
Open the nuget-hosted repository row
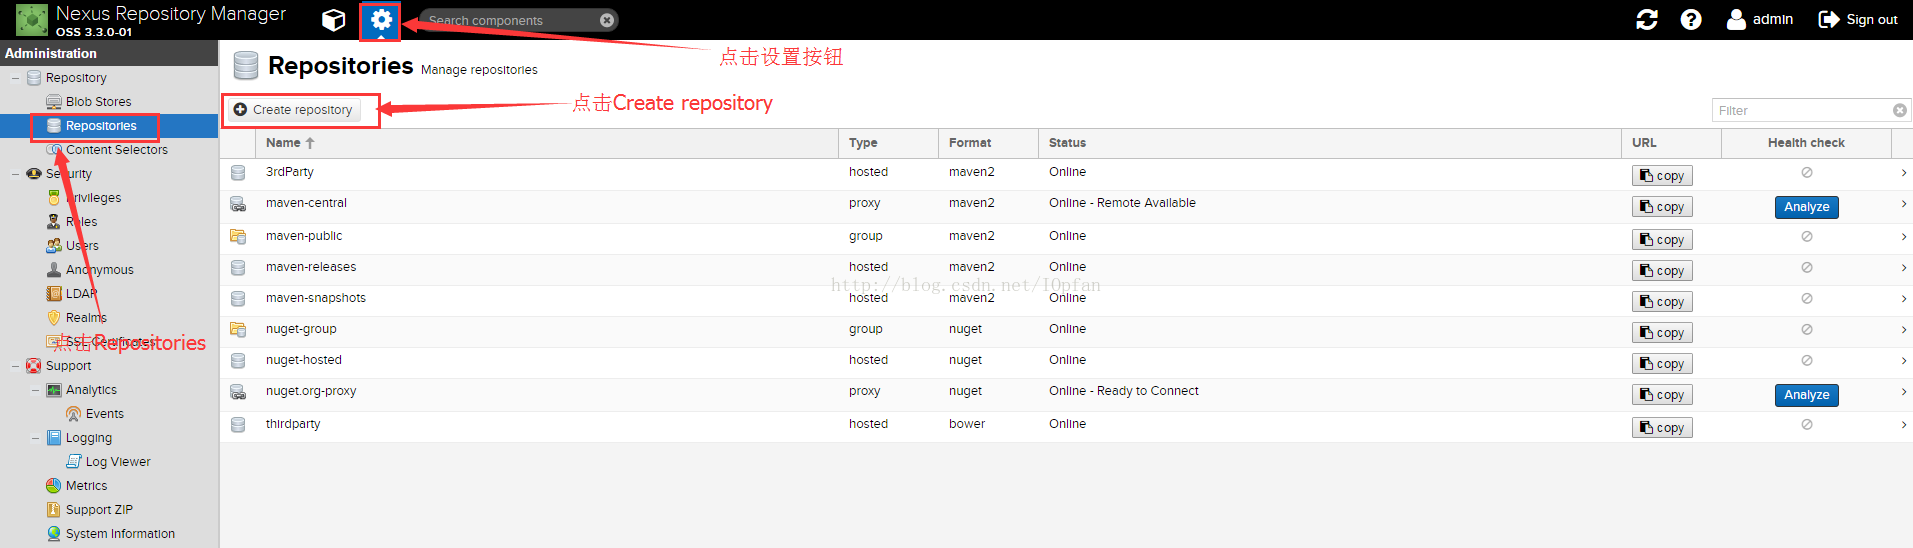1066,362
